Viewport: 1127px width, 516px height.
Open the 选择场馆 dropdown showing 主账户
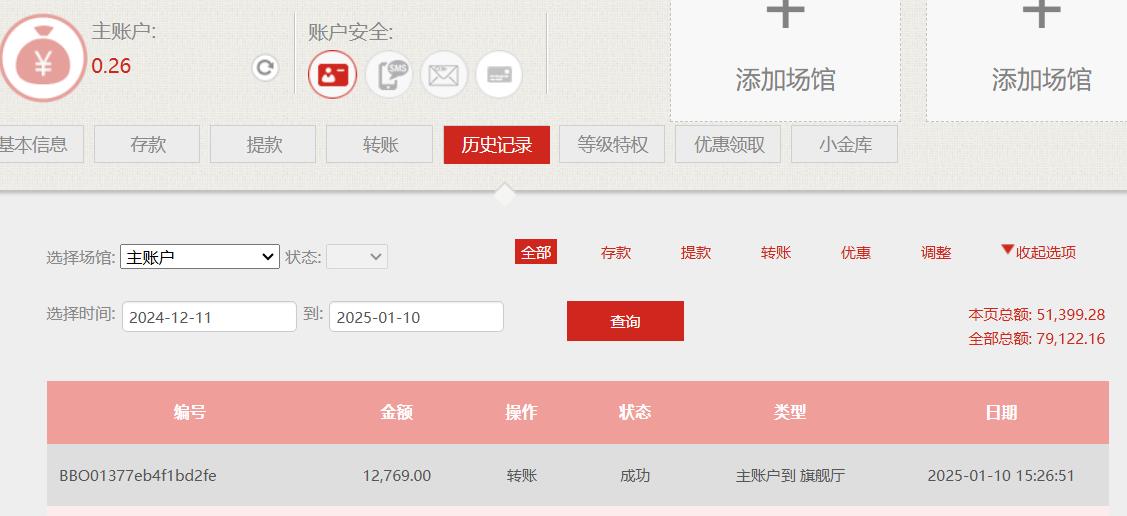point(200,257)
